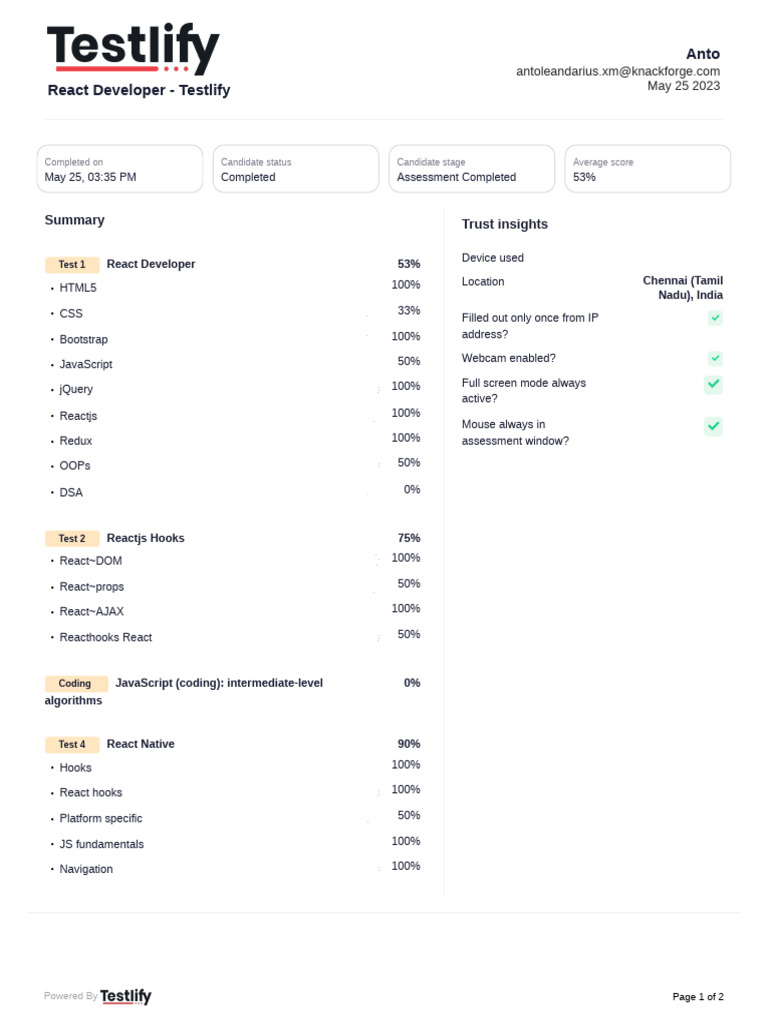Toggle the Full screen mode check mark
The image size is (768, 1024).
click(713, 384)
